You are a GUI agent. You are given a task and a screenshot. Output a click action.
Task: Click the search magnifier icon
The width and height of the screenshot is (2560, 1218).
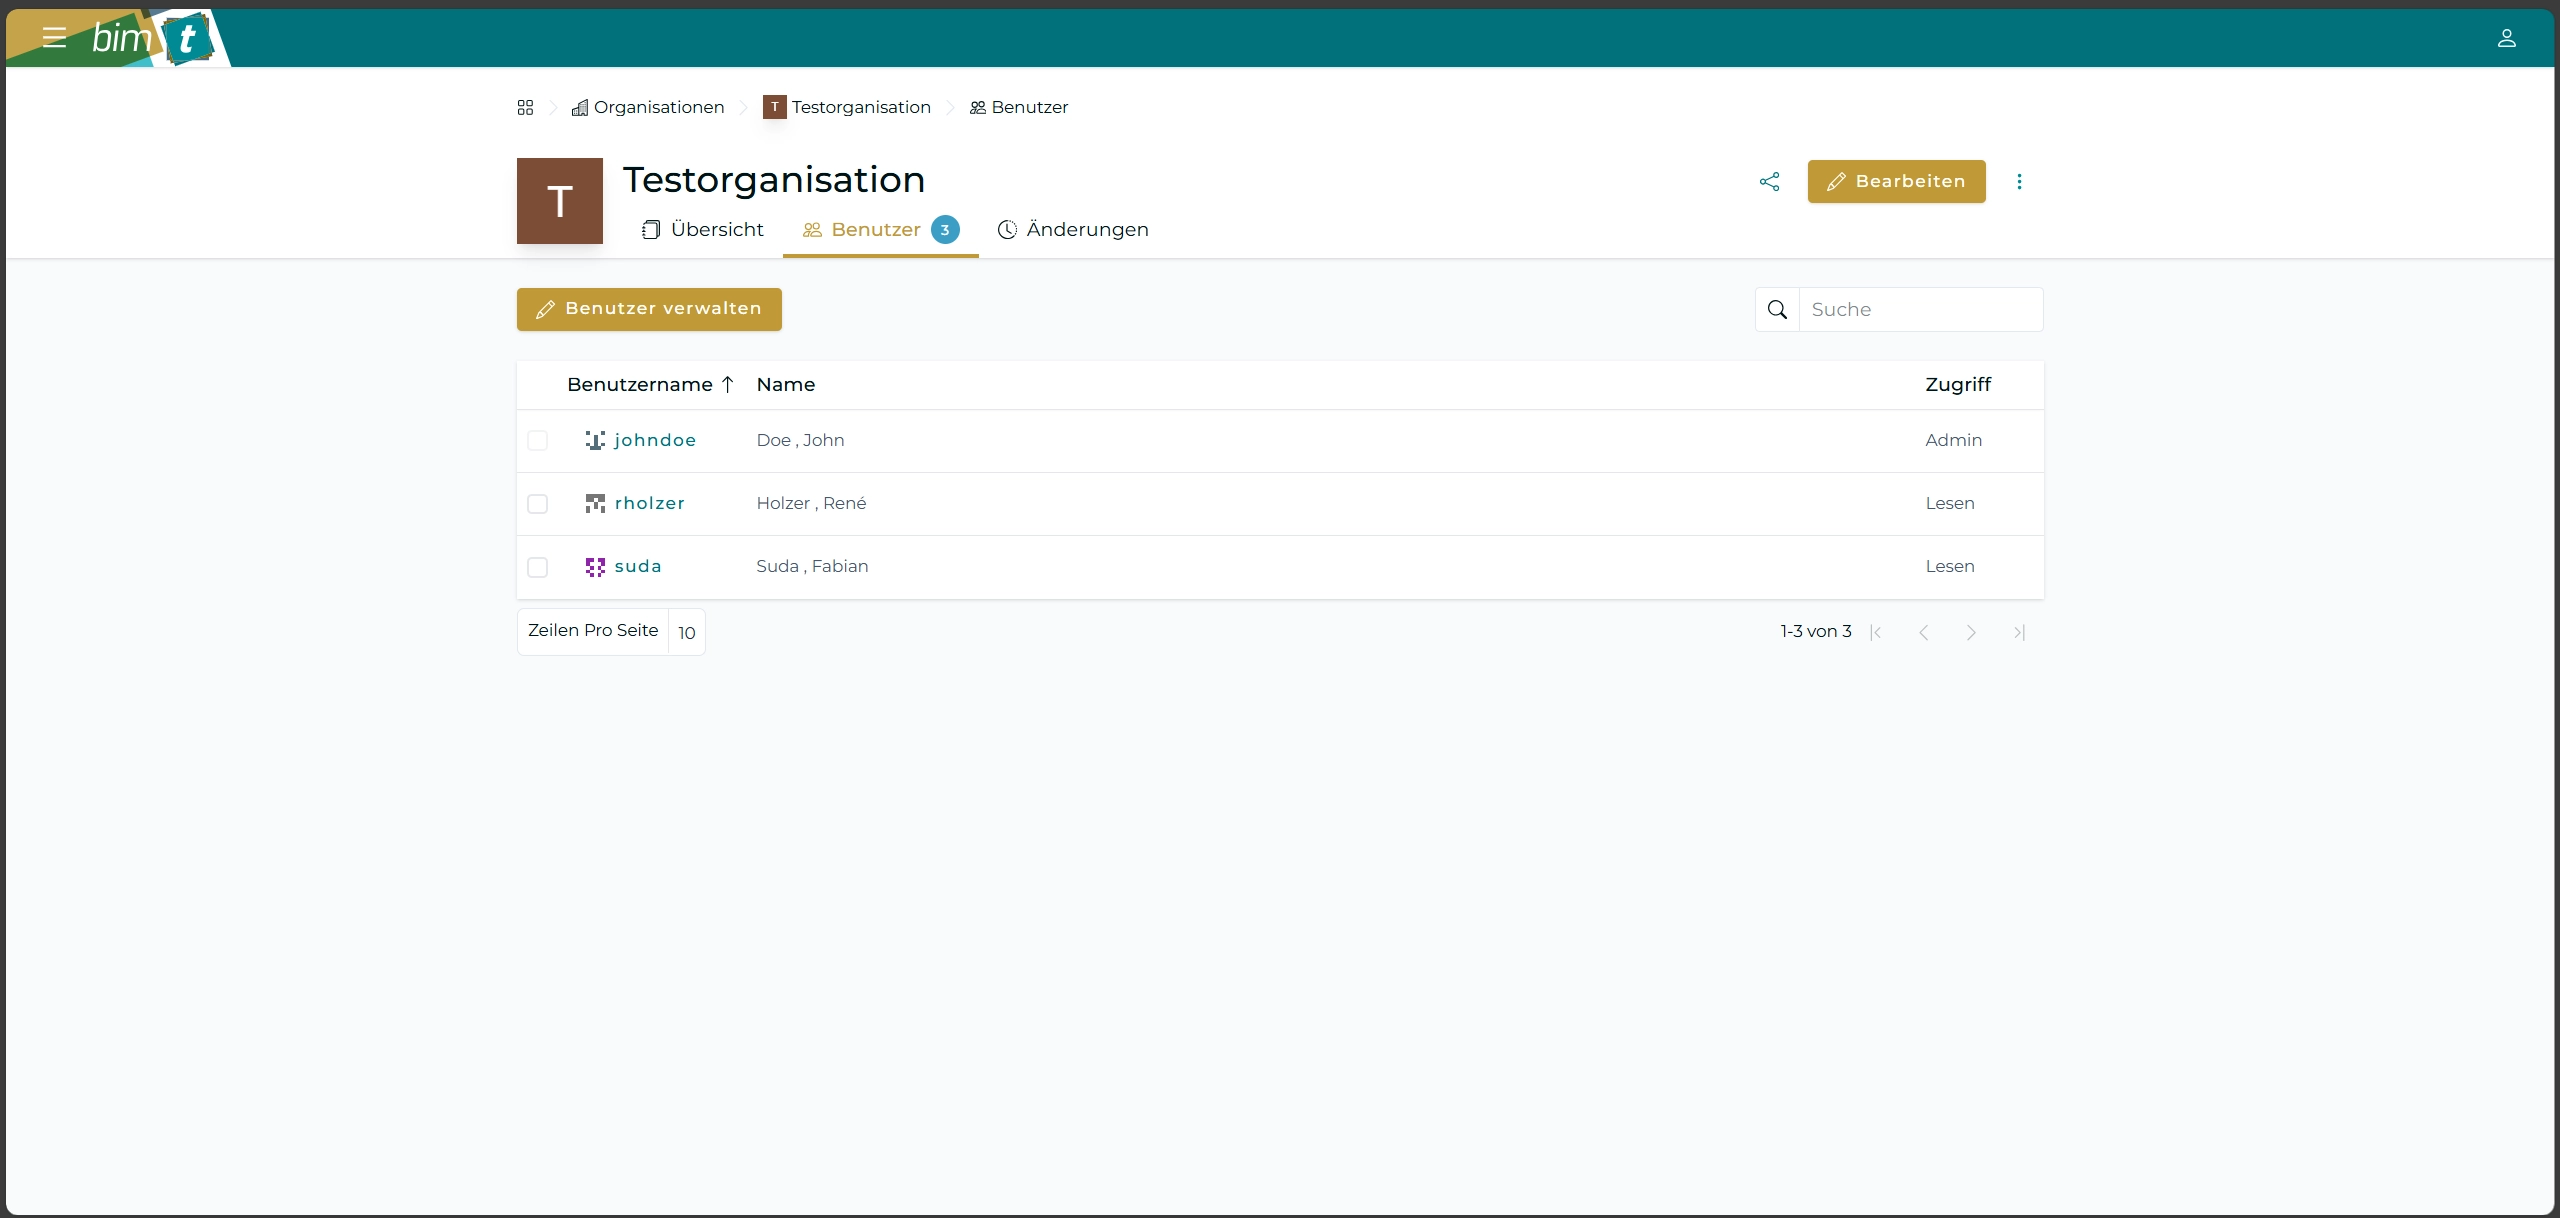[1777, 310]
